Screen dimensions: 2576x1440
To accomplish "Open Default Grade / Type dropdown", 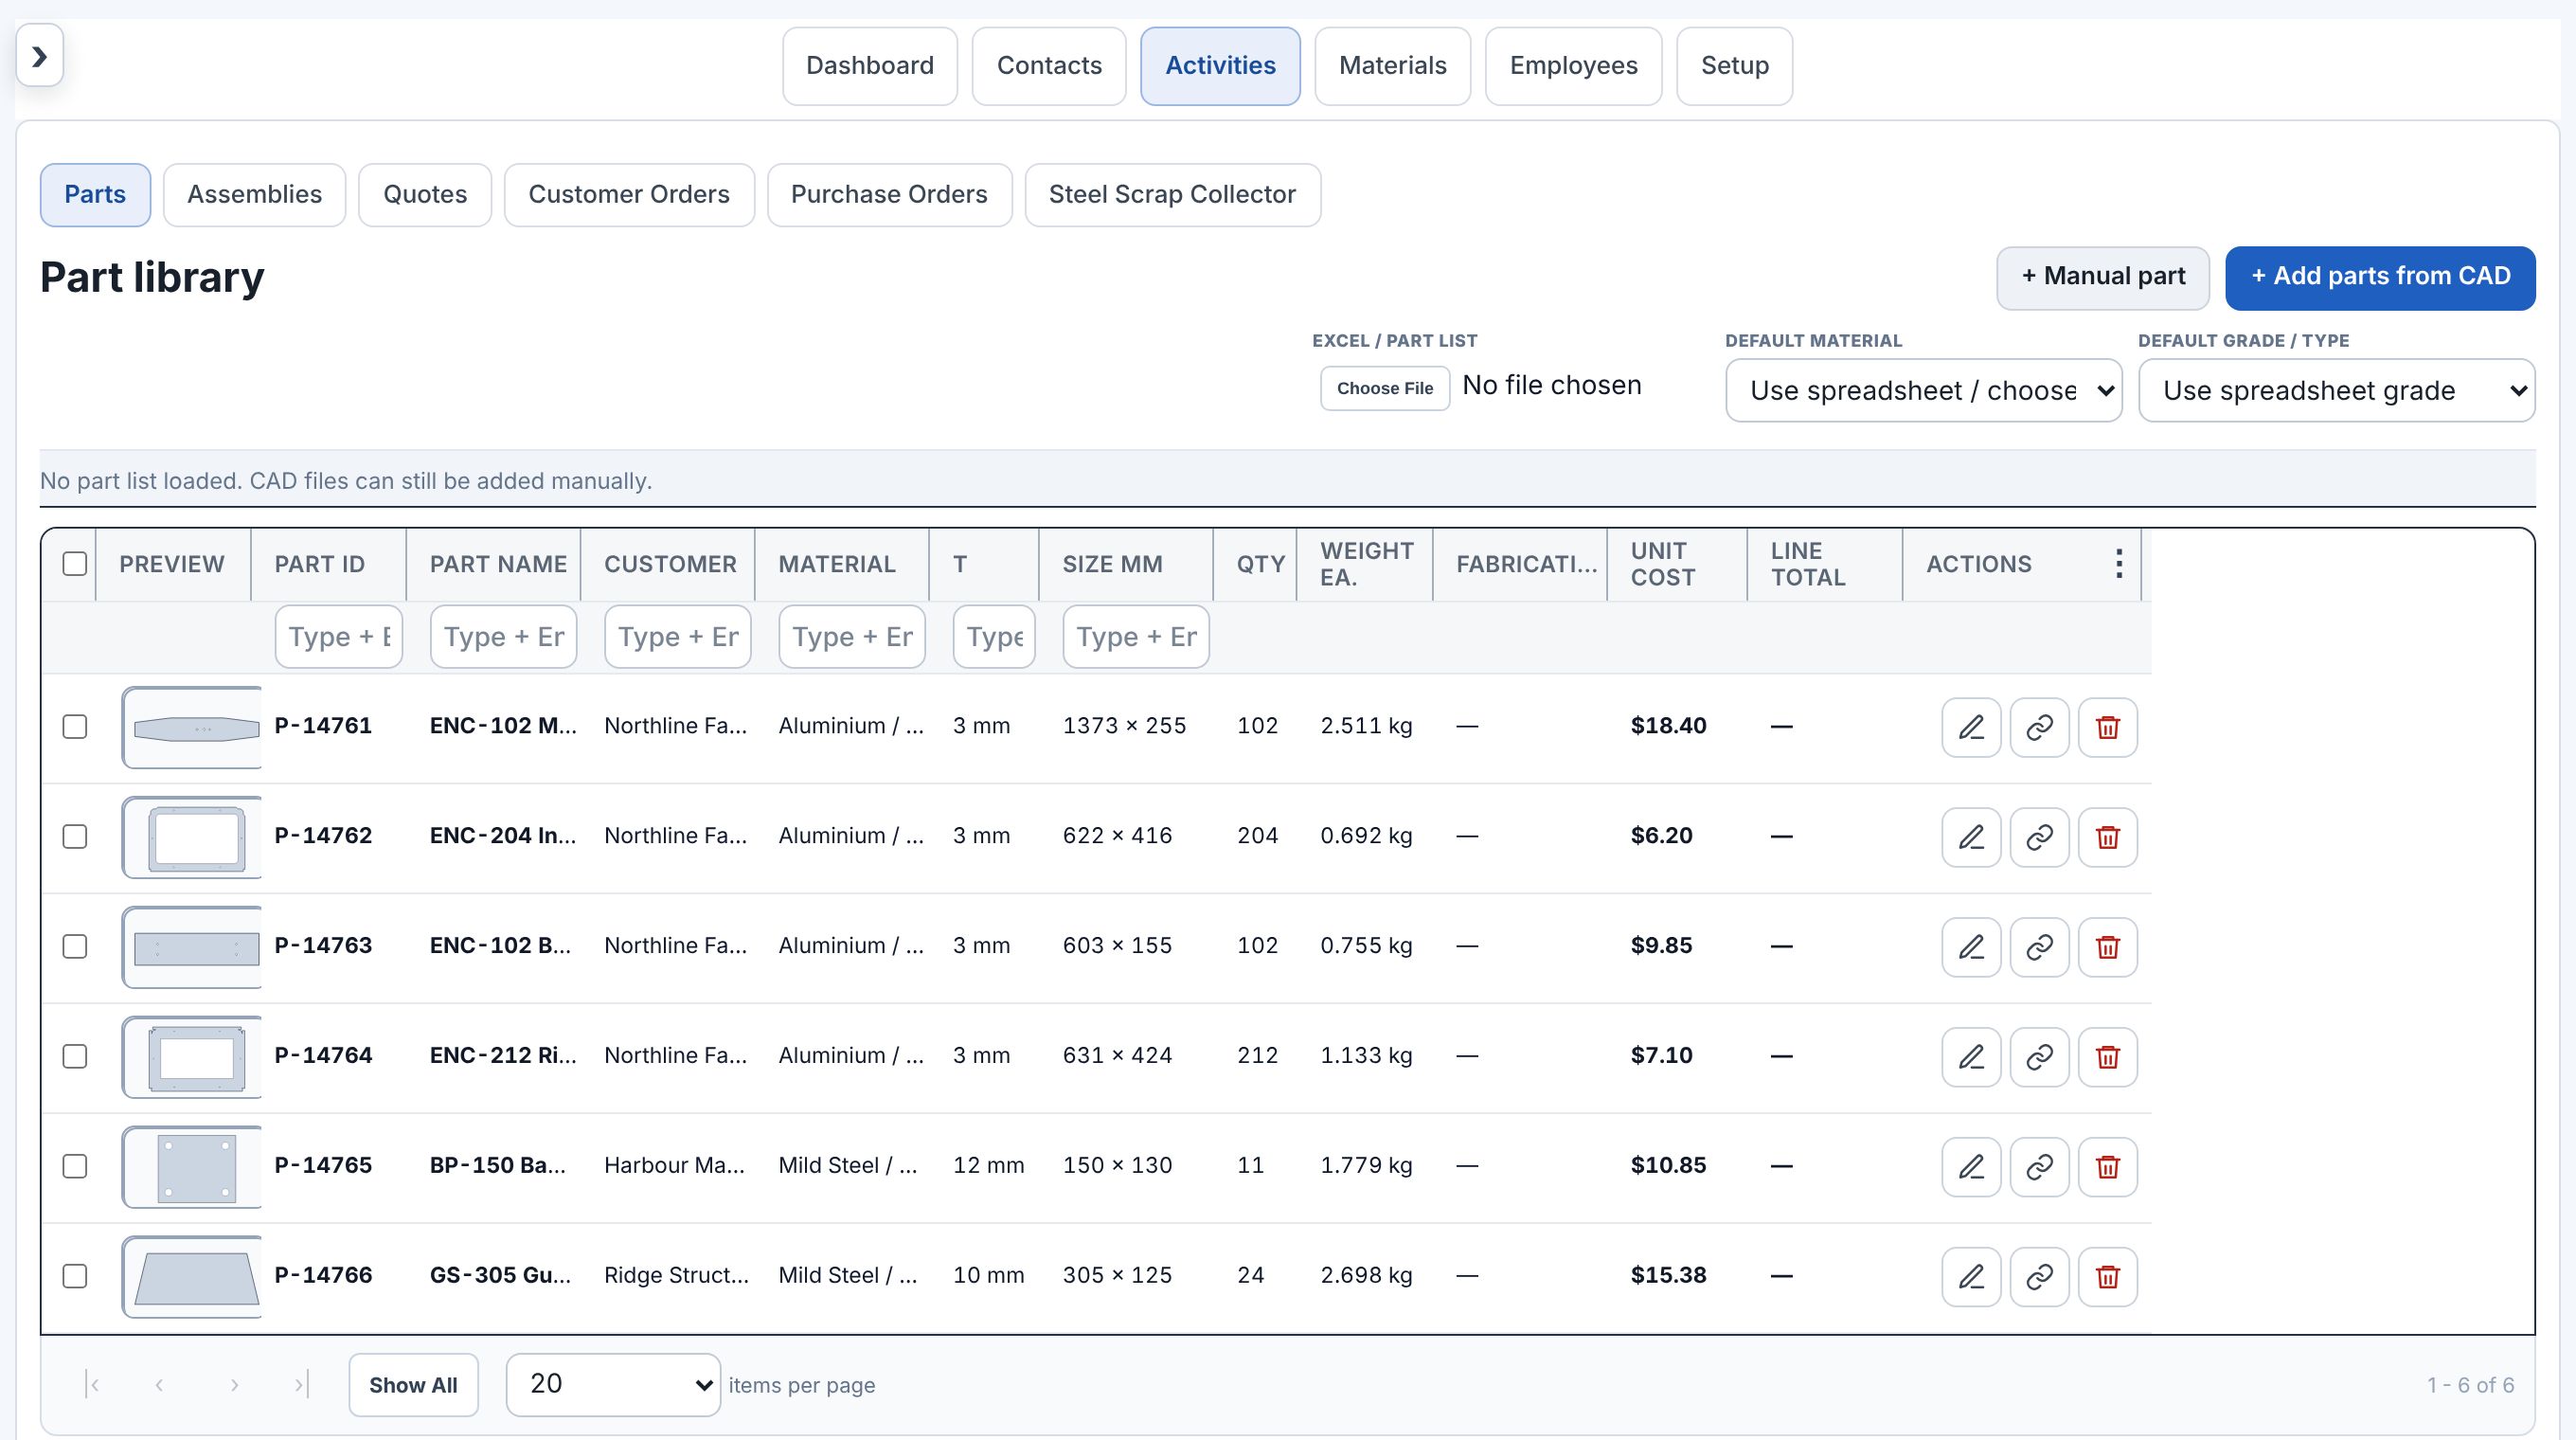I will click(2336, 390).
